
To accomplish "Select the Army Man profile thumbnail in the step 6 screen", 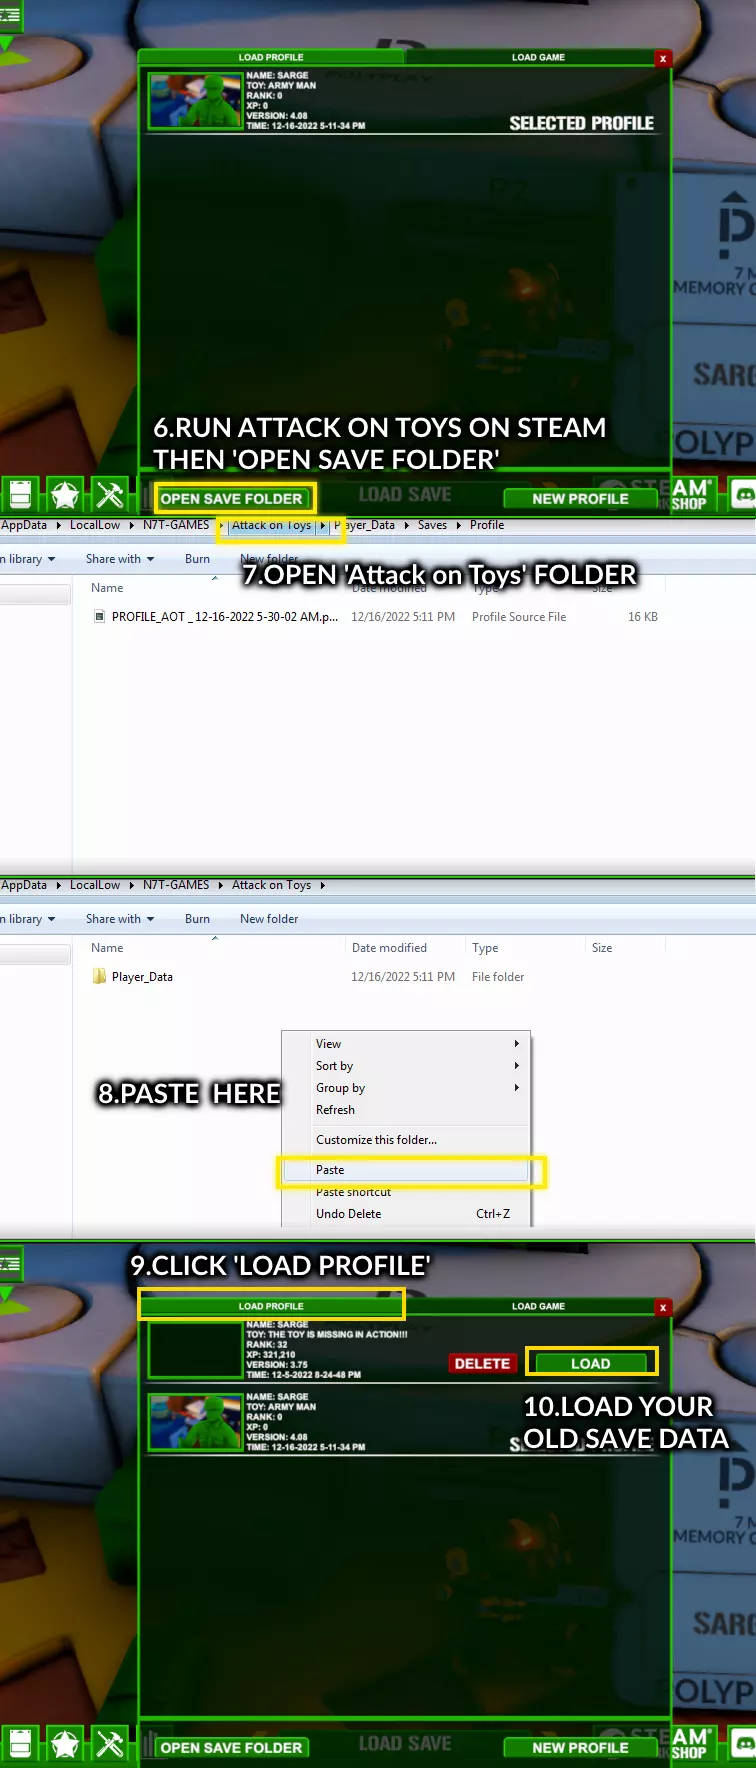I will pyautogui.click(x=195, y=100).
